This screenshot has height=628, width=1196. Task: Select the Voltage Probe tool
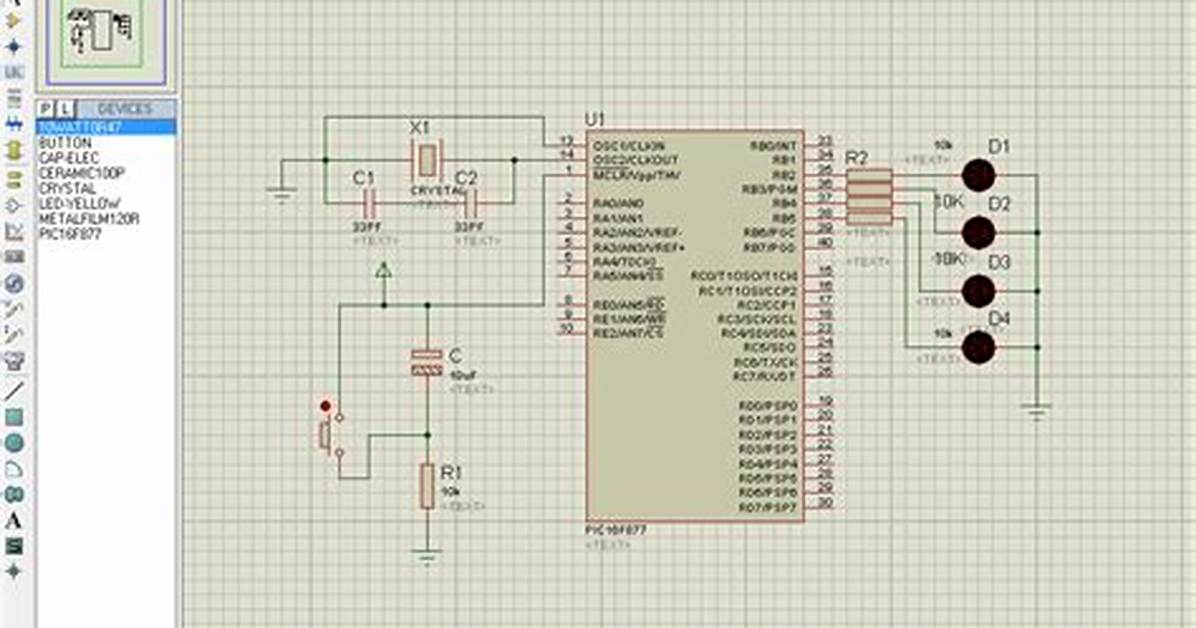tap(14, 310)
